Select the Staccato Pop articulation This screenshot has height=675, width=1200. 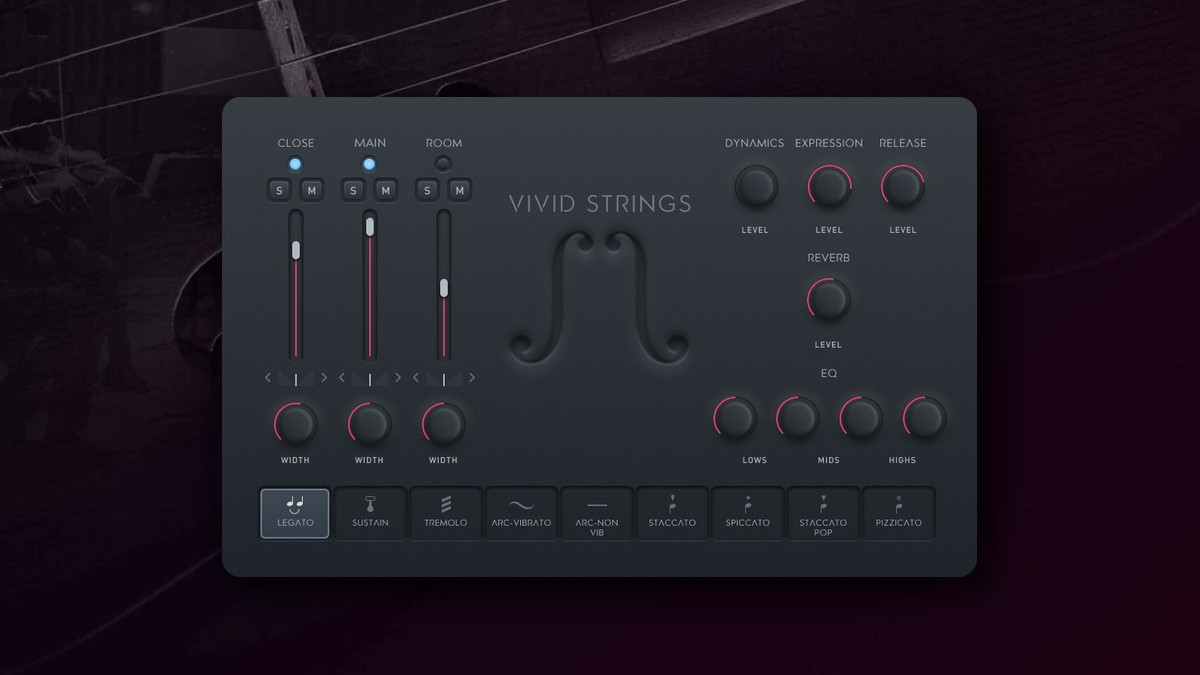[x=823, y=513]
